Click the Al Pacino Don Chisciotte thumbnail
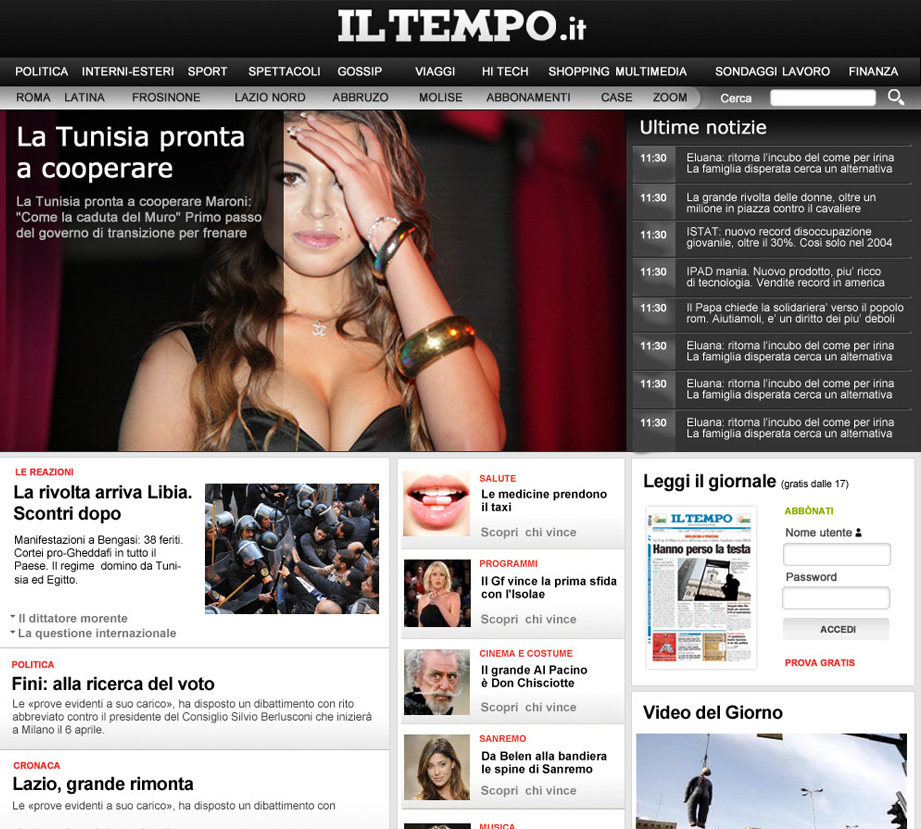The image size is (921, 829). tap(437, 682)
